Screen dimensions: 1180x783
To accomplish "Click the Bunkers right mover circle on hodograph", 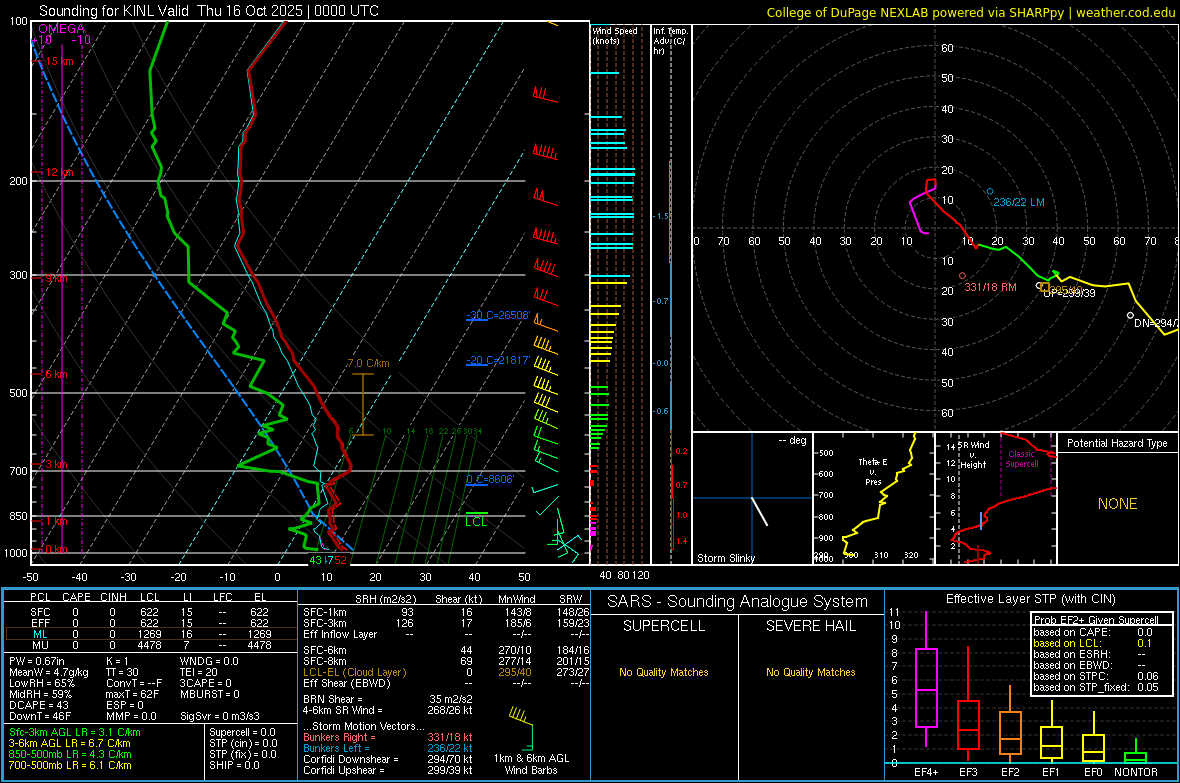I will point(962,276).
